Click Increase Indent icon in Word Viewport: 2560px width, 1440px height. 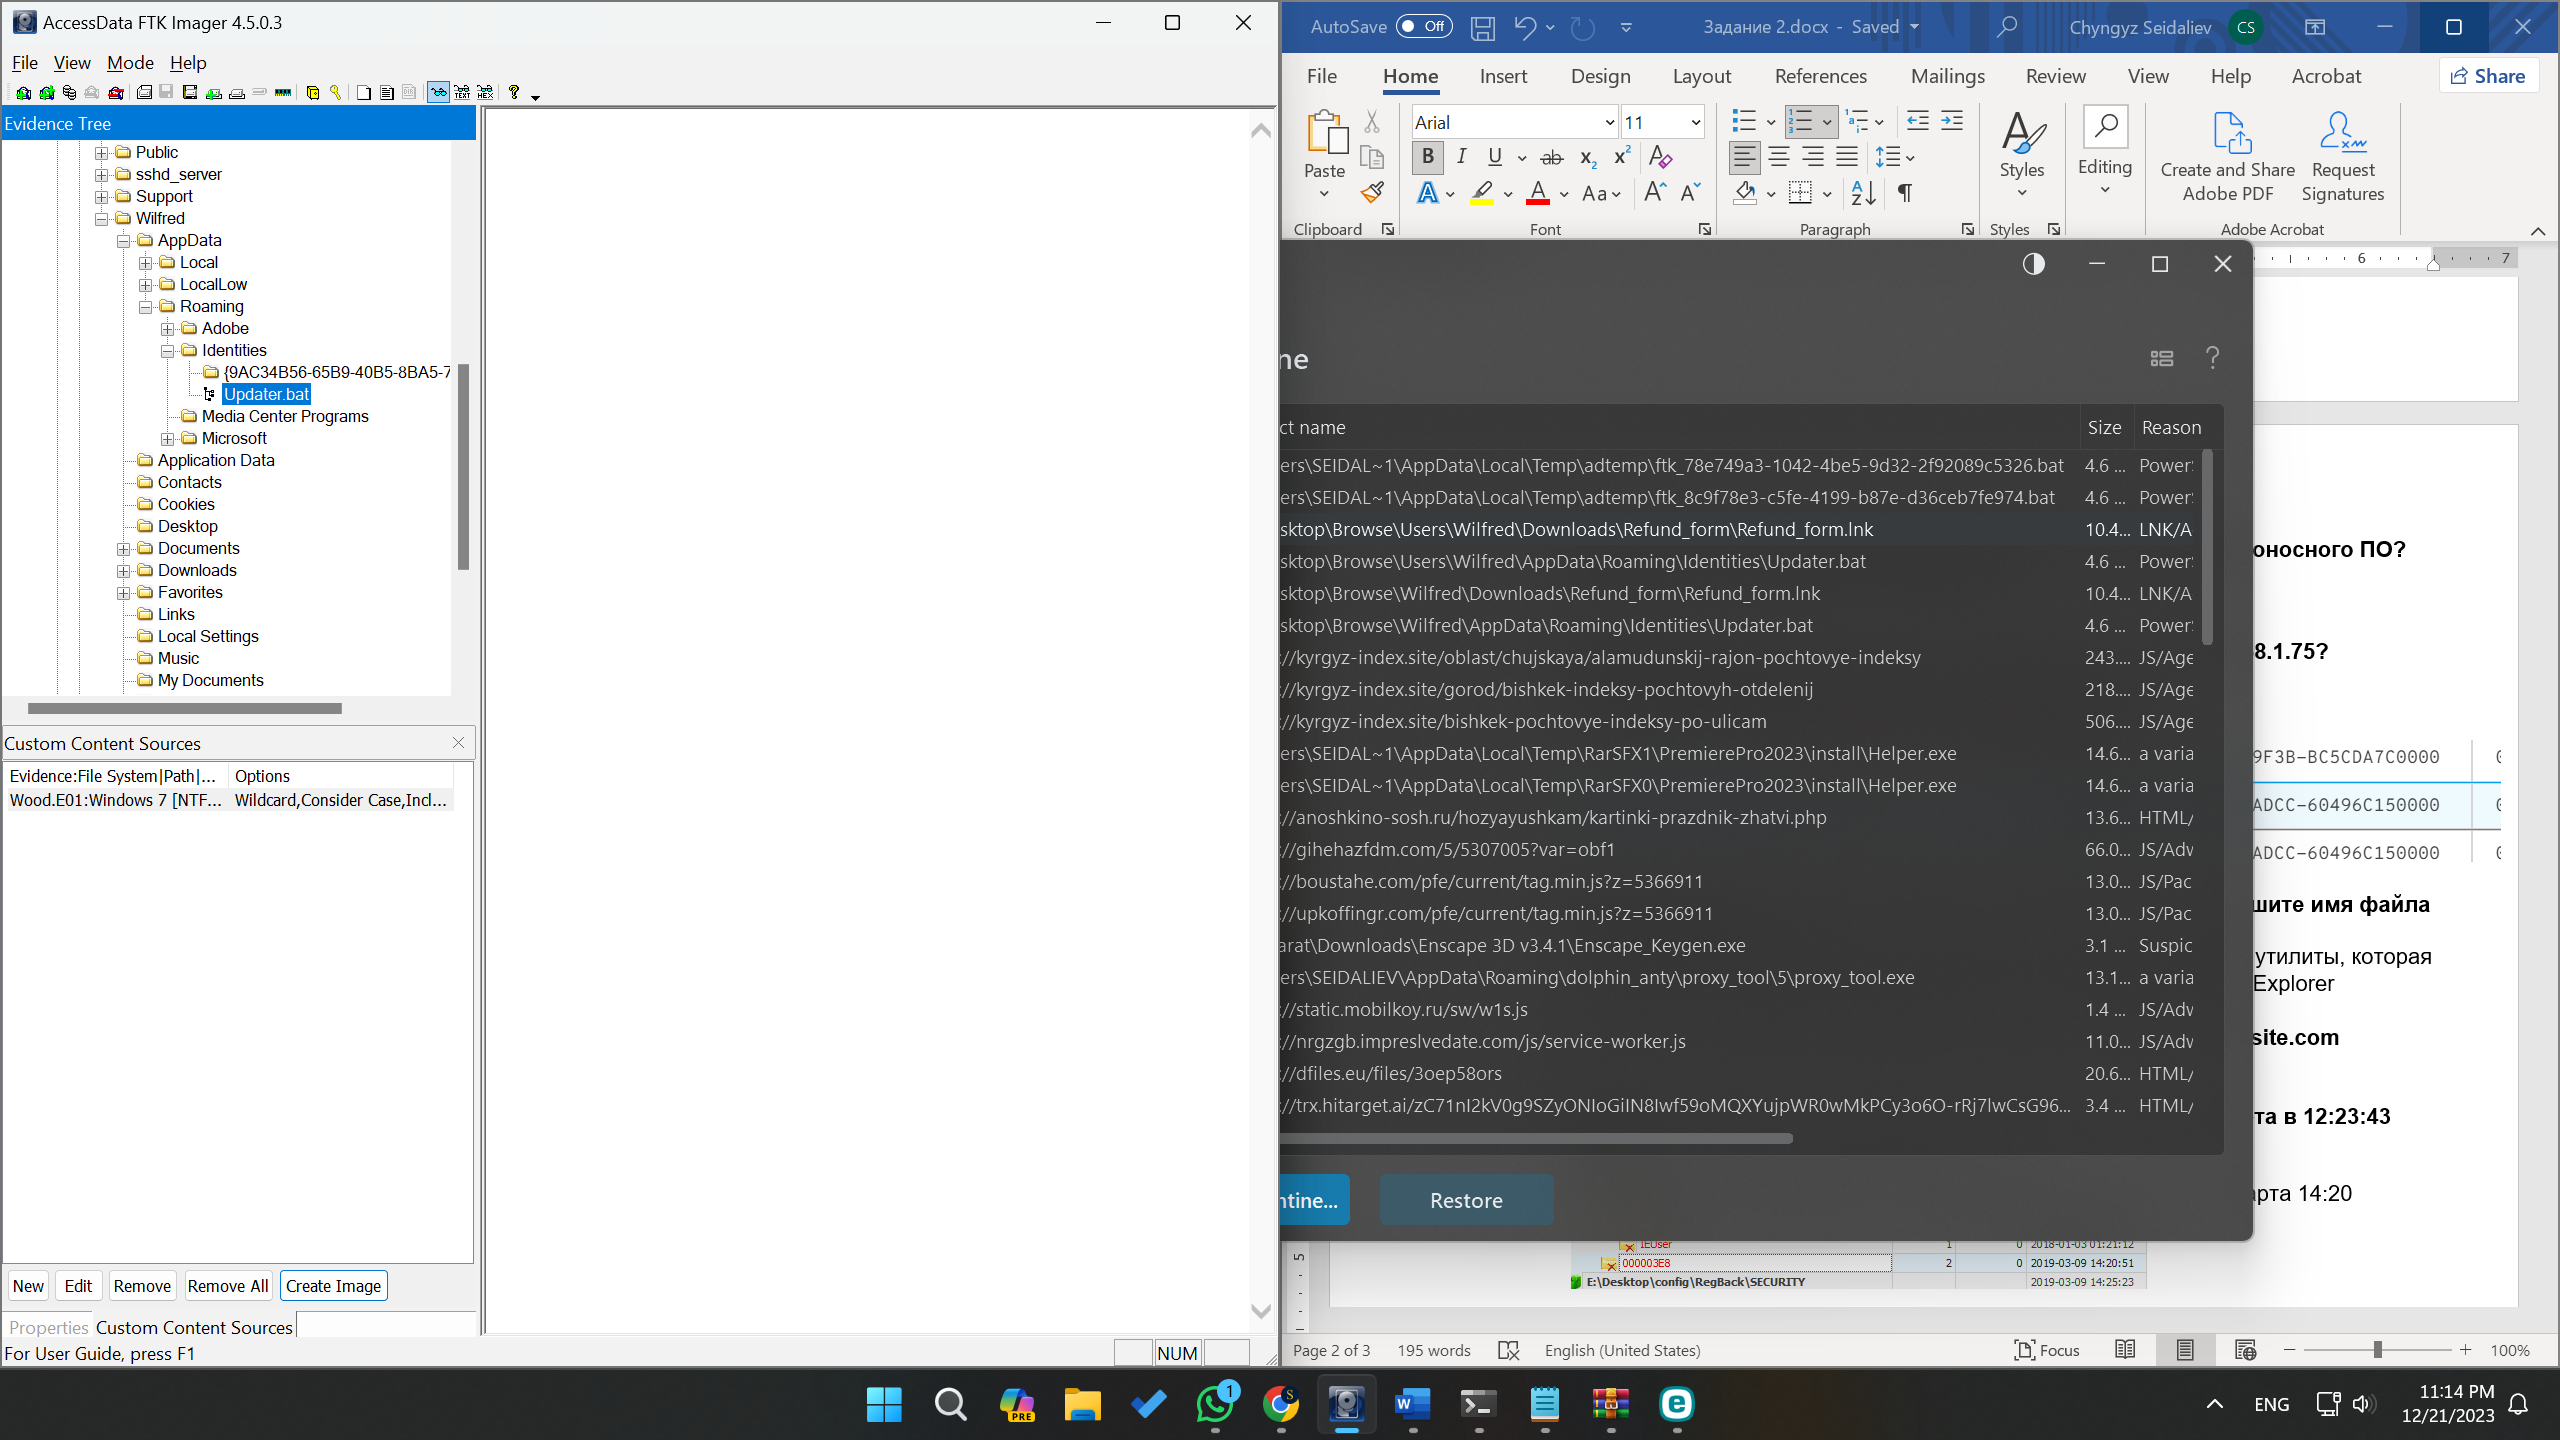click(x=1952, y=122)
